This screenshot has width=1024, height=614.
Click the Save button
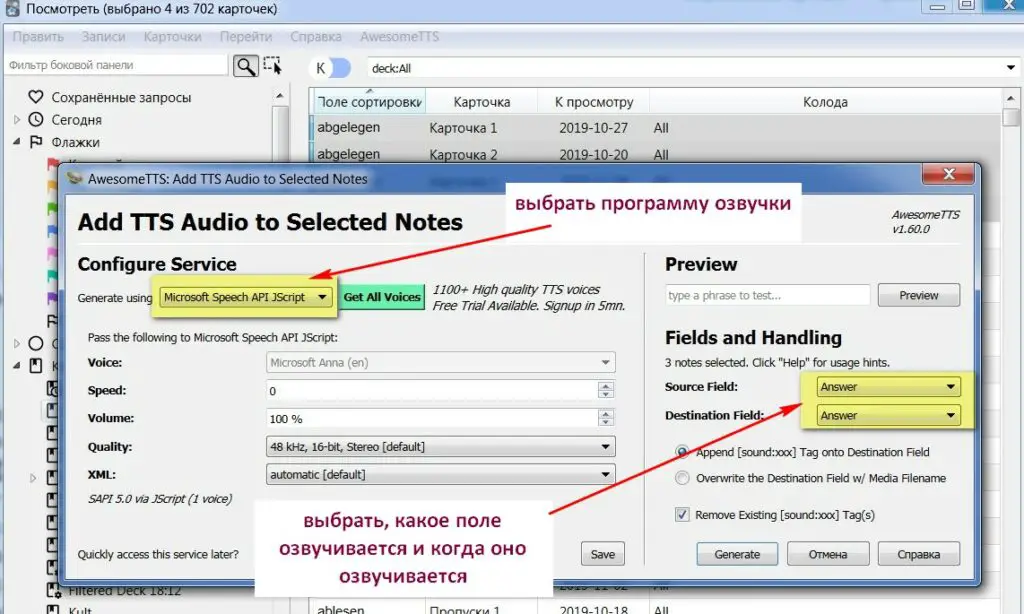pyautogui.click(x=603, y=554)
